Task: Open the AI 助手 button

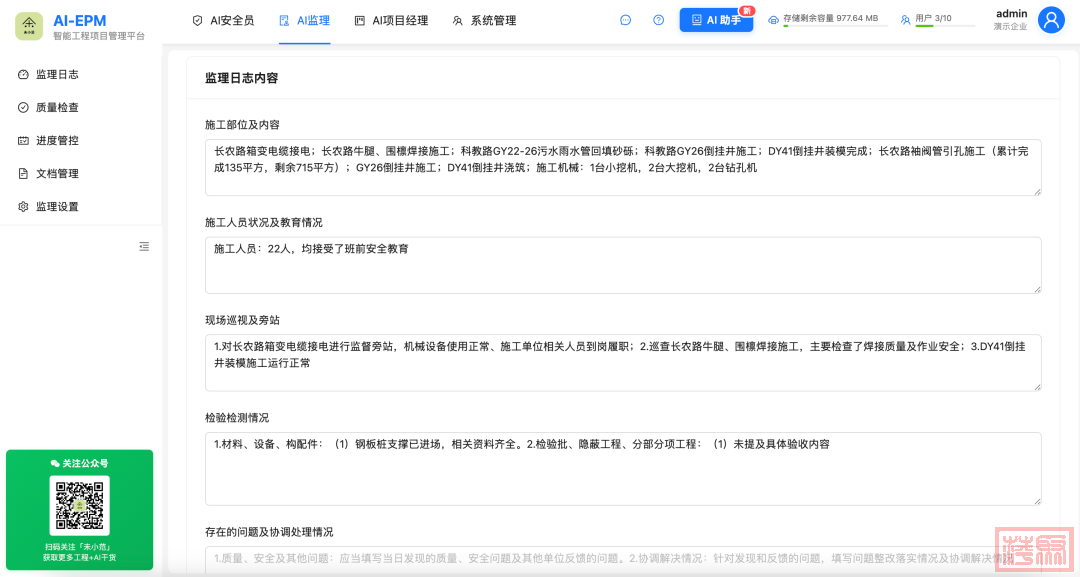Action: point(716,20)
